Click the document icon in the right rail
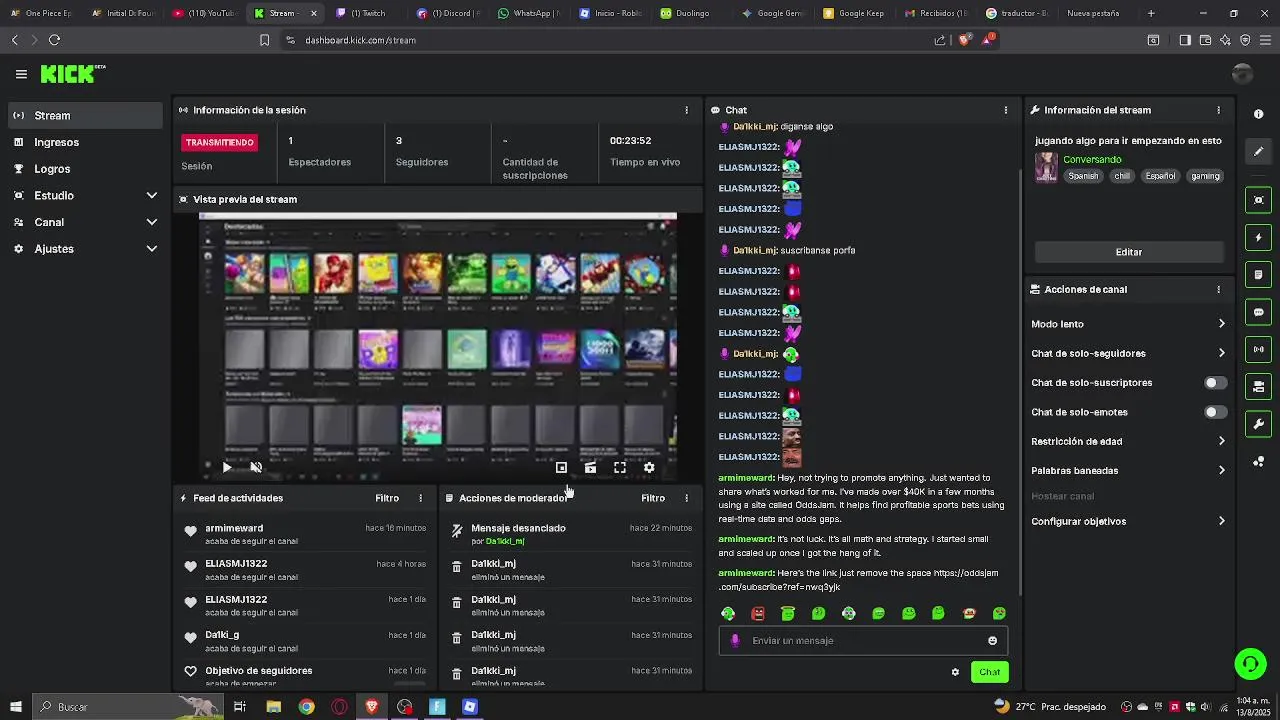This screenshot has height=720, width=1280. 1258,275
